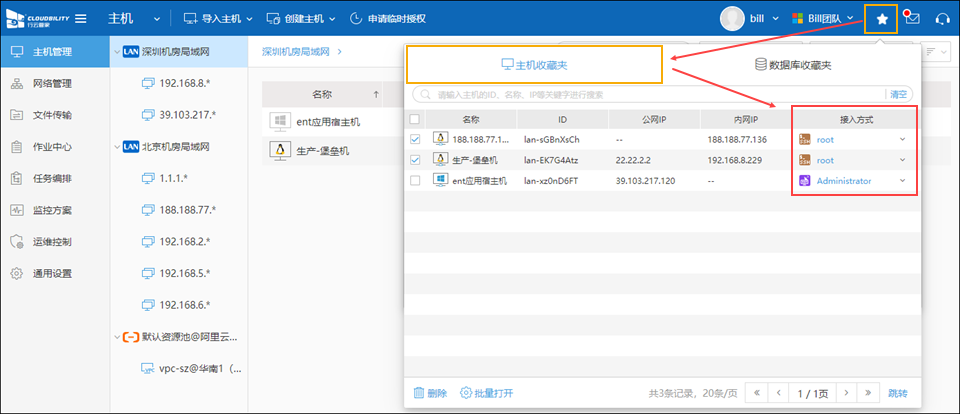This screenshot has width=960, height=414.
Task: Expand the Administrator access method dropdown
Action: [902, 181]
